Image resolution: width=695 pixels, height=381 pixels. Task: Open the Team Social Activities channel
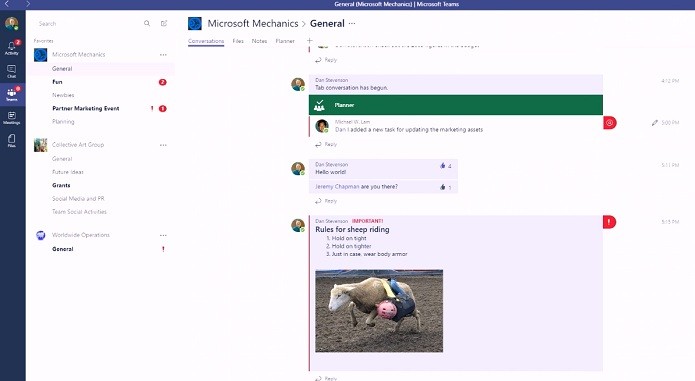79,212
